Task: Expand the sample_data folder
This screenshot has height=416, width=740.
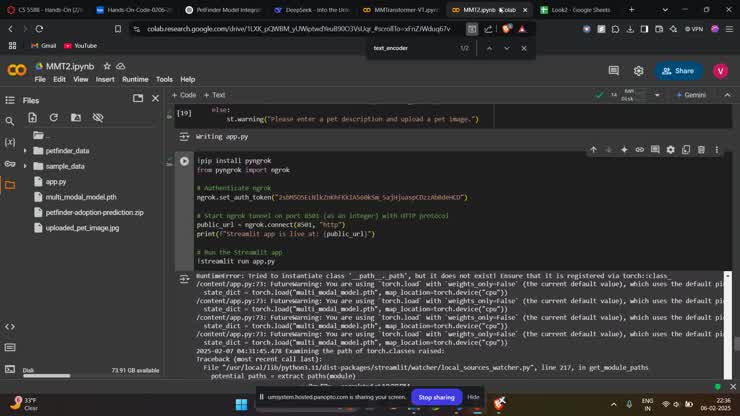Action: (26, 166)
